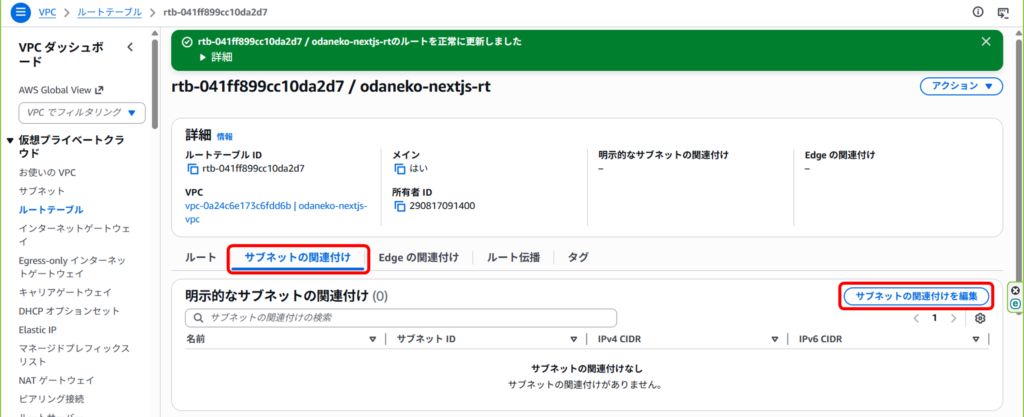Click the copy icon beside メイン value
The height and width of the screenshot is (417, 1024).
[x=400, y=169]
